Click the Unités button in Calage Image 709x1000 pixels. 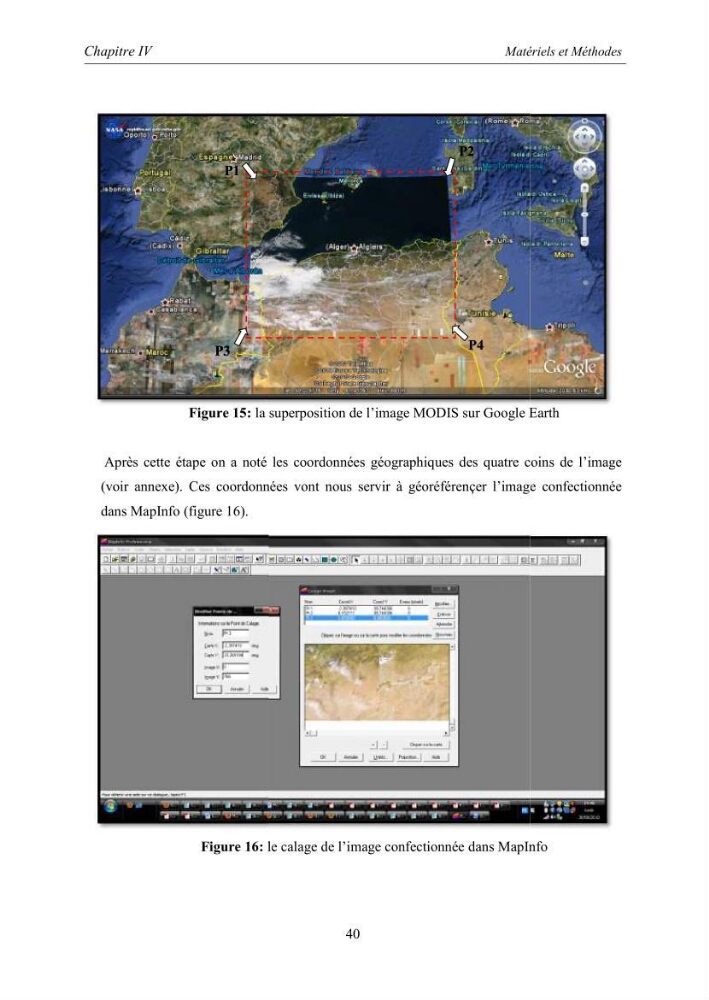pos(380,757)
